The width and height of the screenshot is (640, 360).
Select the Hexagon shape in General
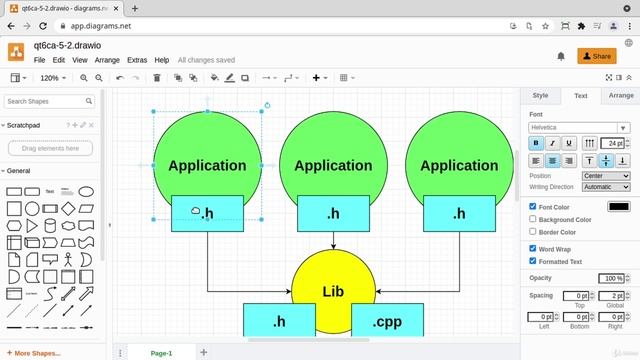14,225
